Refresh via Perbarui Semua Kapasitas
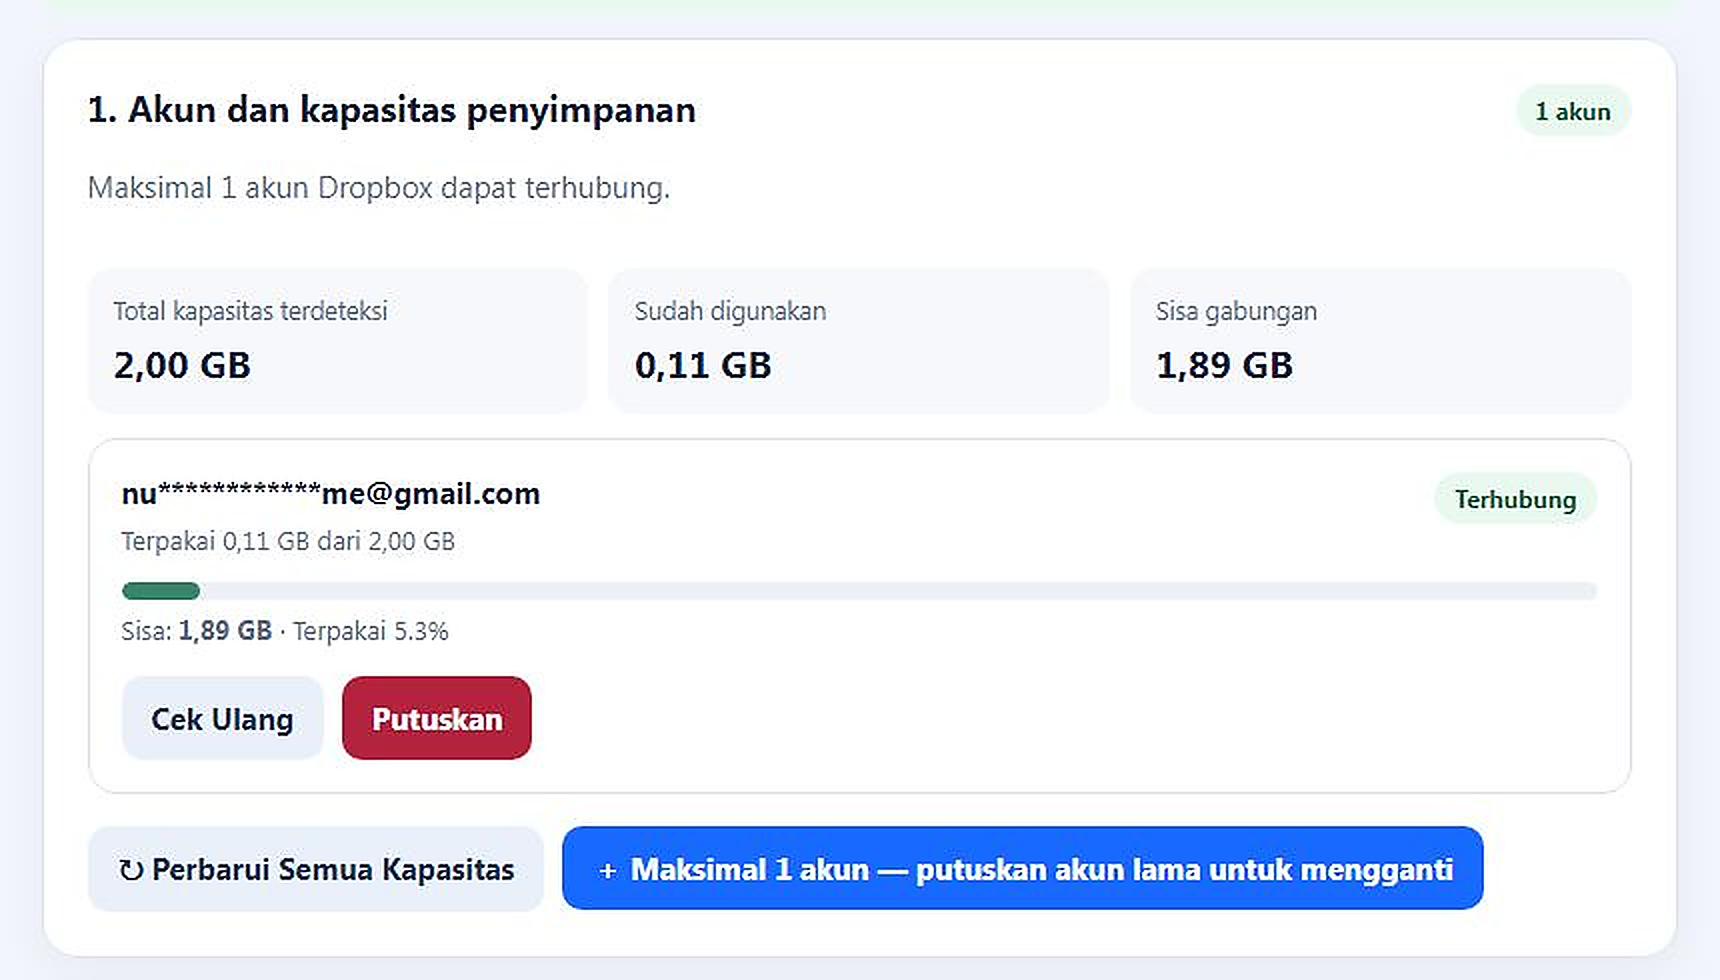The width and height of the screenshot is (1720, 980). click(x=316, y=869)
